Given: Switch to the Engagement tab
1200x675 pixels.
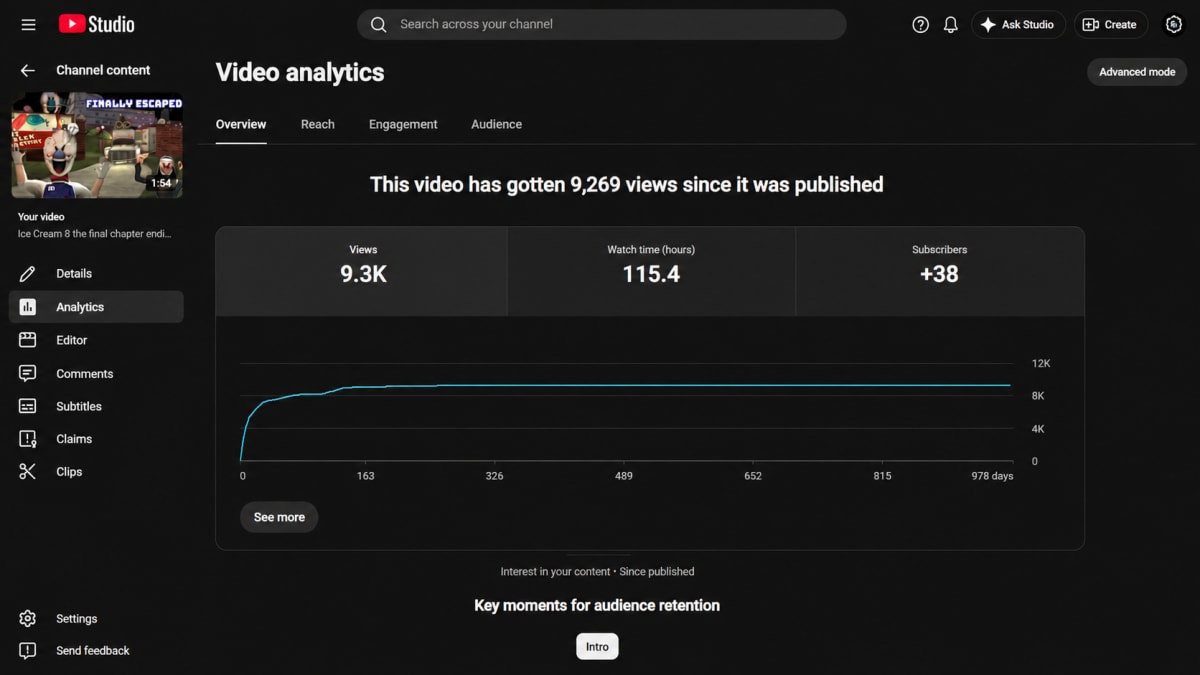Looking at the screenshot, I should click(403, 124).
